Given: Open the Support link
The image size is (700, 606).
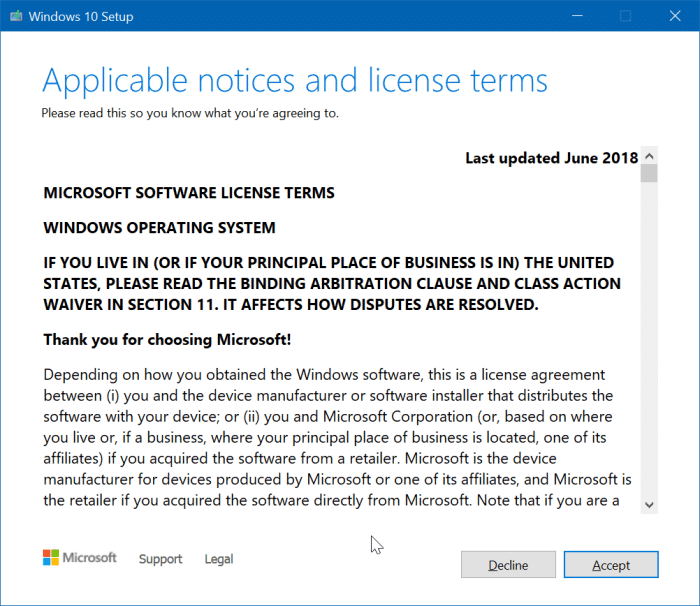Looking at the screenshot, I should pyautogui.click(x=160, y=559).
